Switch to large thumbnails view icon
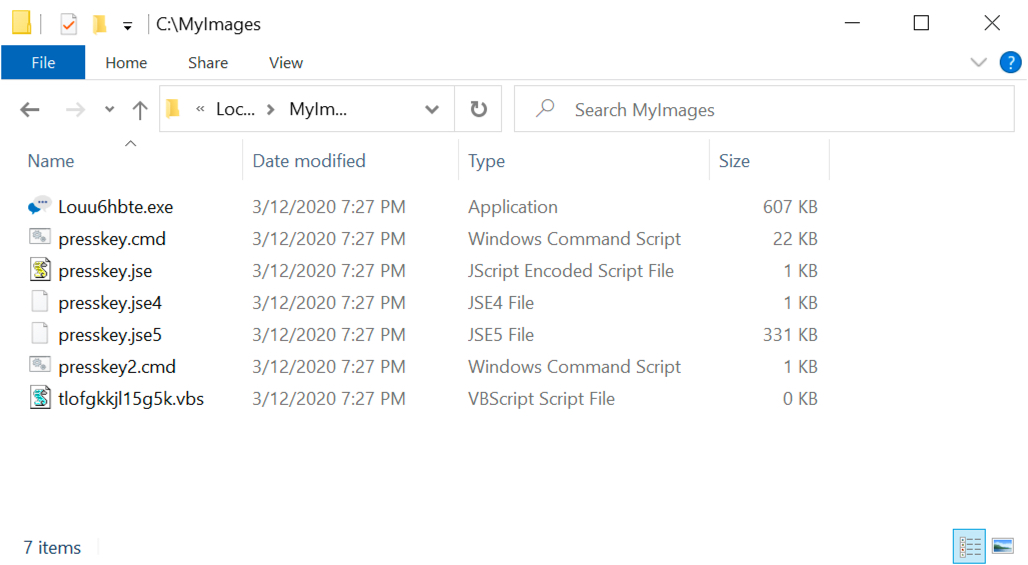The image size is (1028, 565). click(1003, 546)
